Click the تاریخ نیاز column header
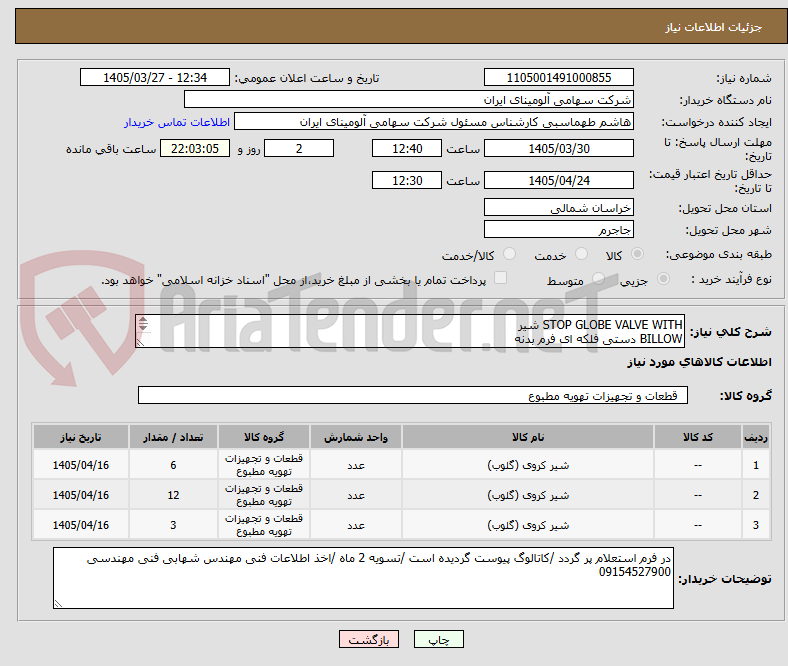Screen dimensions: 788x666 pyautogui.click(x=80, y=437)
